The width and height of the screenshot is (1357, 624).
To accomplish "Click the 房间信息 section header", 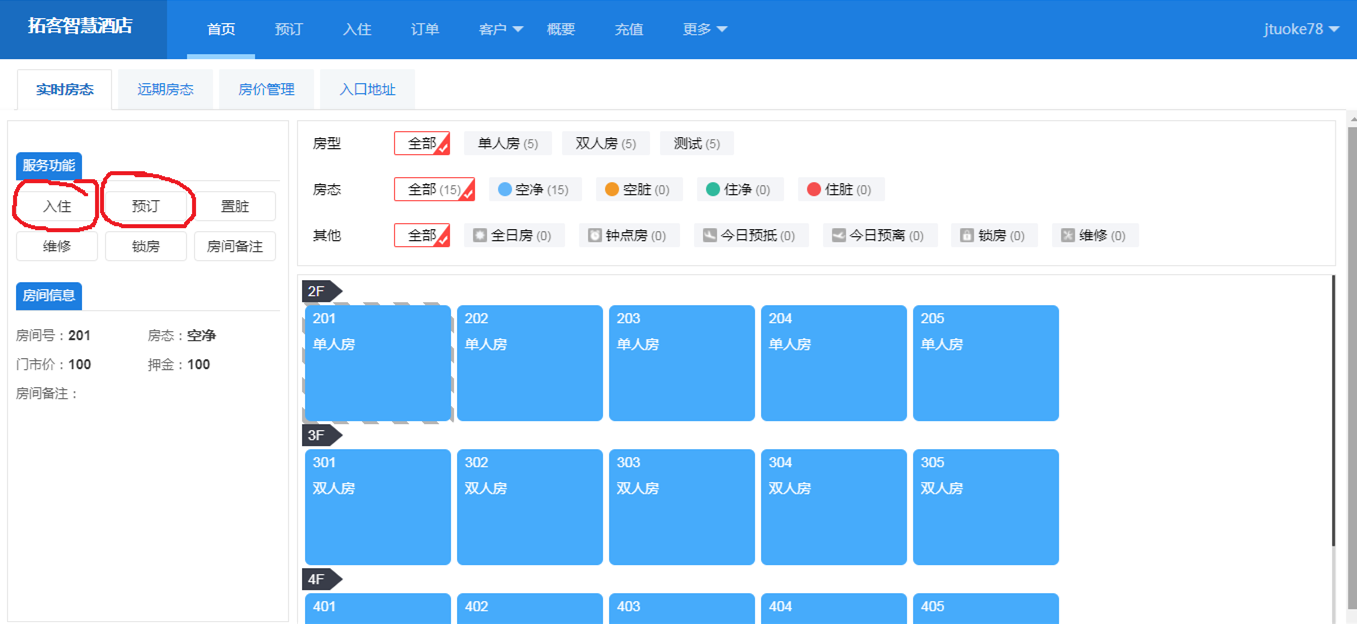I will click(49, 296).
